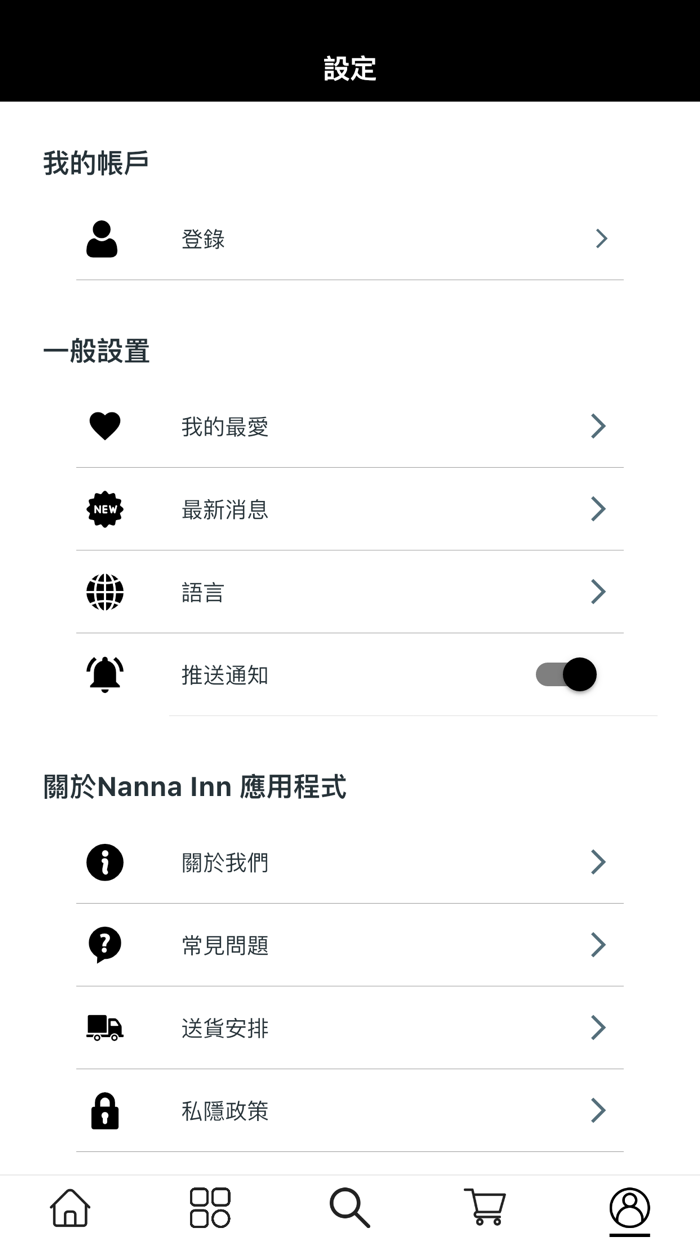
Task: Tap the question mark FAQ icon
Action: point(105,945)
